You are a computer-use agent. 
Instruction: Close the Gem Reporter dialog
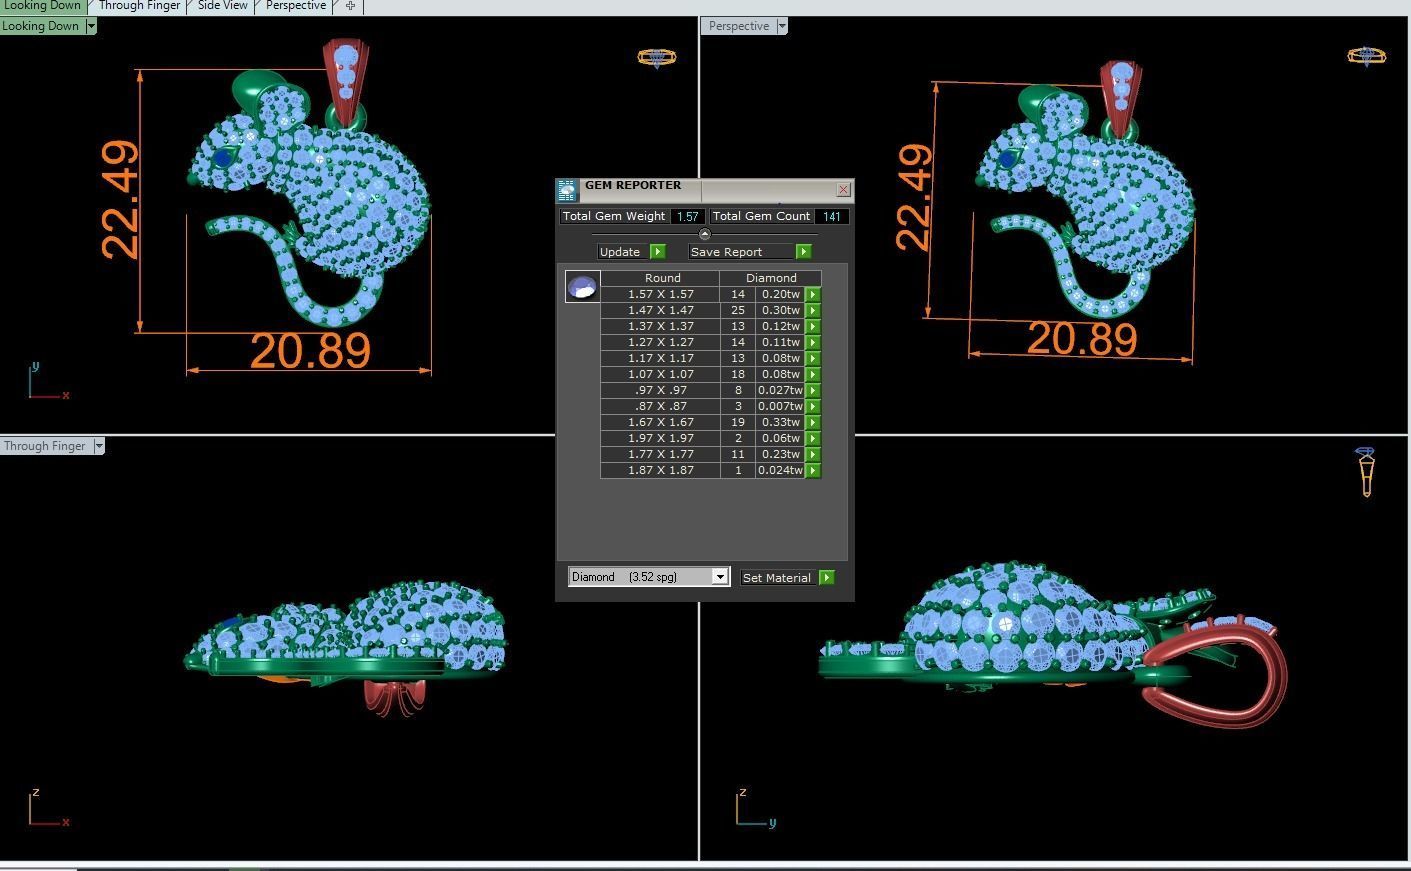click(x=843, y=189)
